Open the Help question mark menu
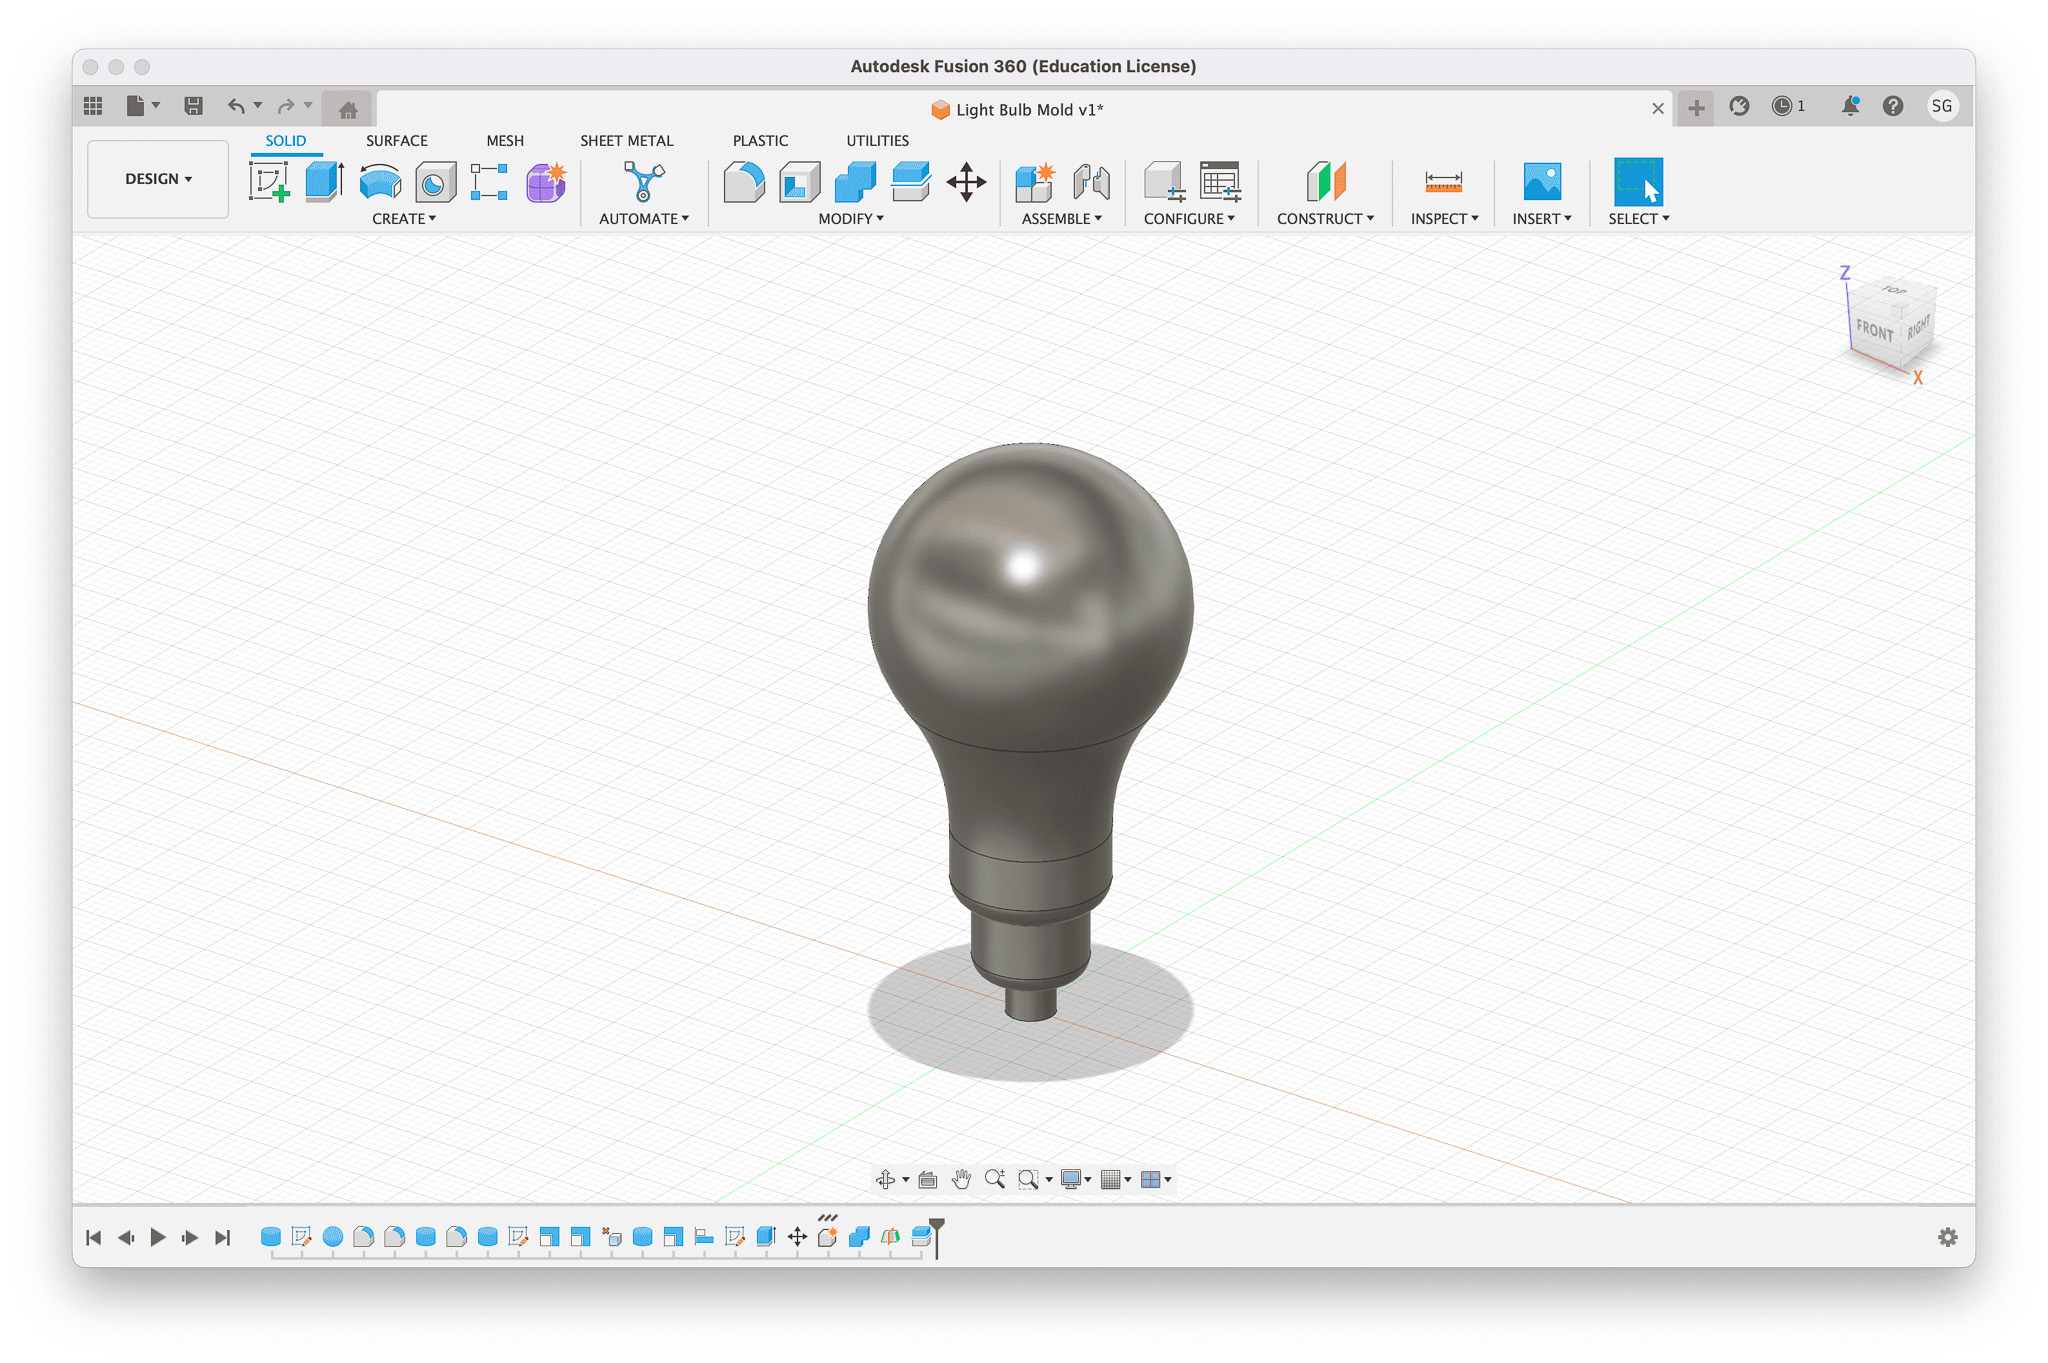 pyautogui.click(x=1893, y=106)
